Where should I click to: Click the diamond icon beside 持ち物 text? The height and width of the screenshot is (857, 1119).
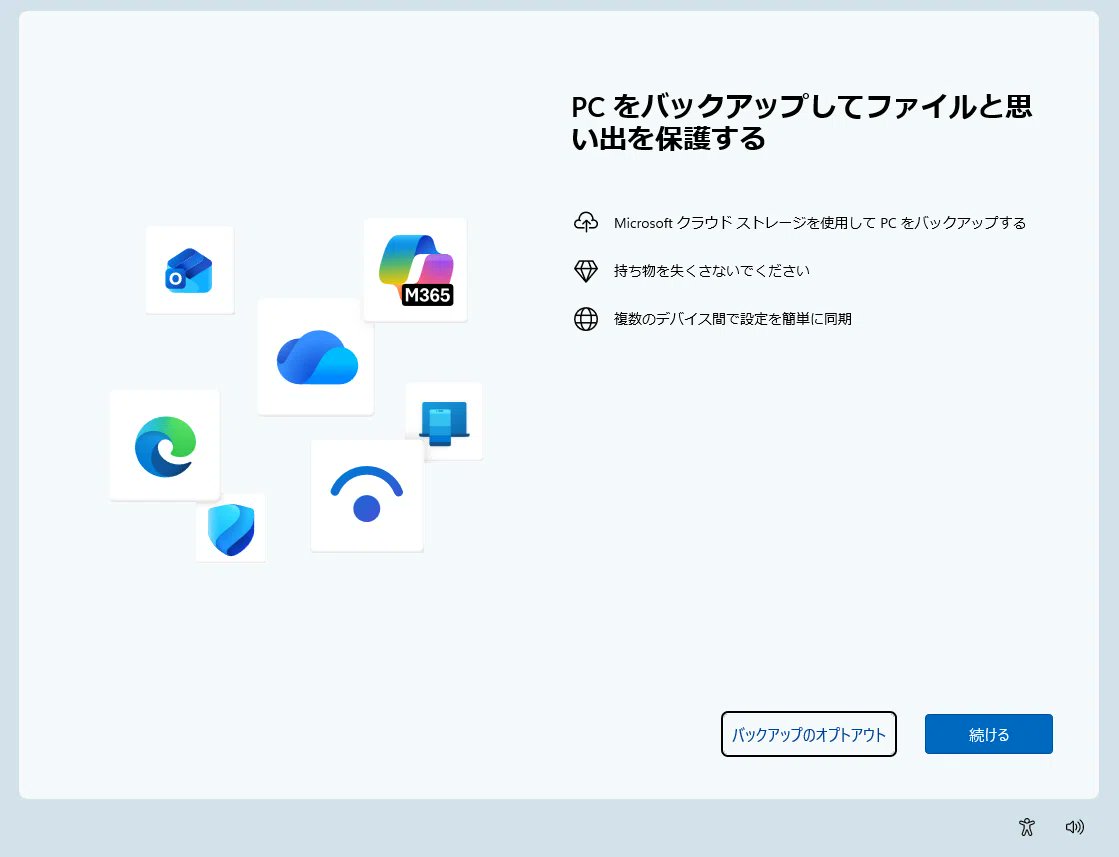[x=586, y=270]
